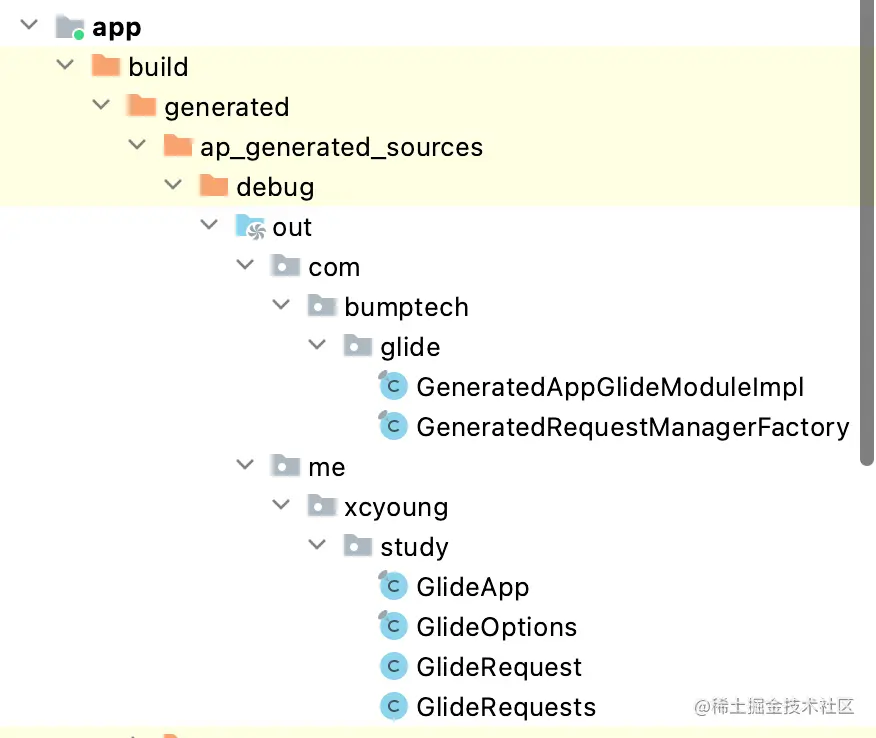This screenshot has width=876, height=738.
Task: Select the GlideOptions file name
Action: pos(497,627)
